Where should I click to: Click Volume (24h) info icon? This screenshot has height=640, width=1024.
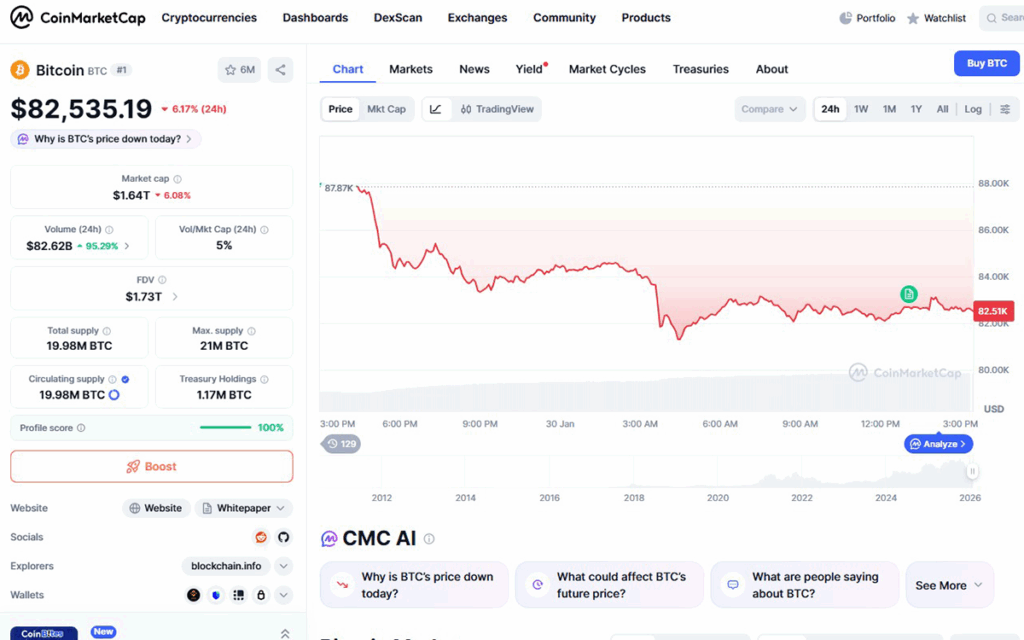[x=110, y=230]
